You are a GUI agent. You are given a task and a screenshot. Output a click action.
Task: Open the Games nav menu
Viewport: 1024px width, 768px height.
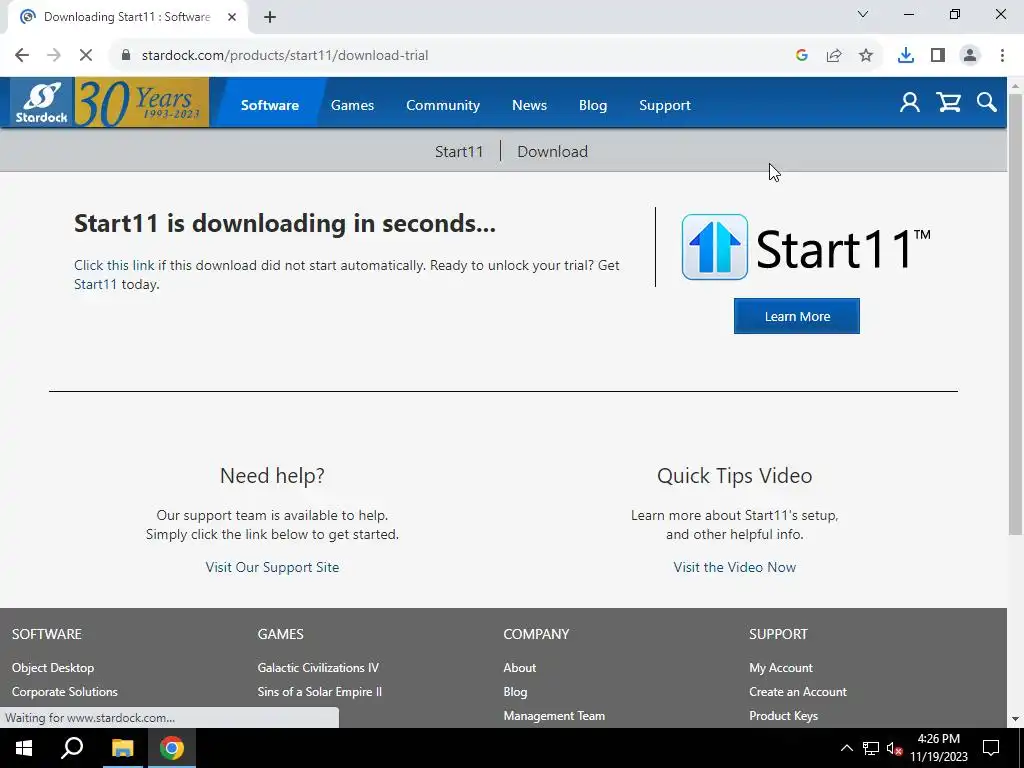click(352, 105)
